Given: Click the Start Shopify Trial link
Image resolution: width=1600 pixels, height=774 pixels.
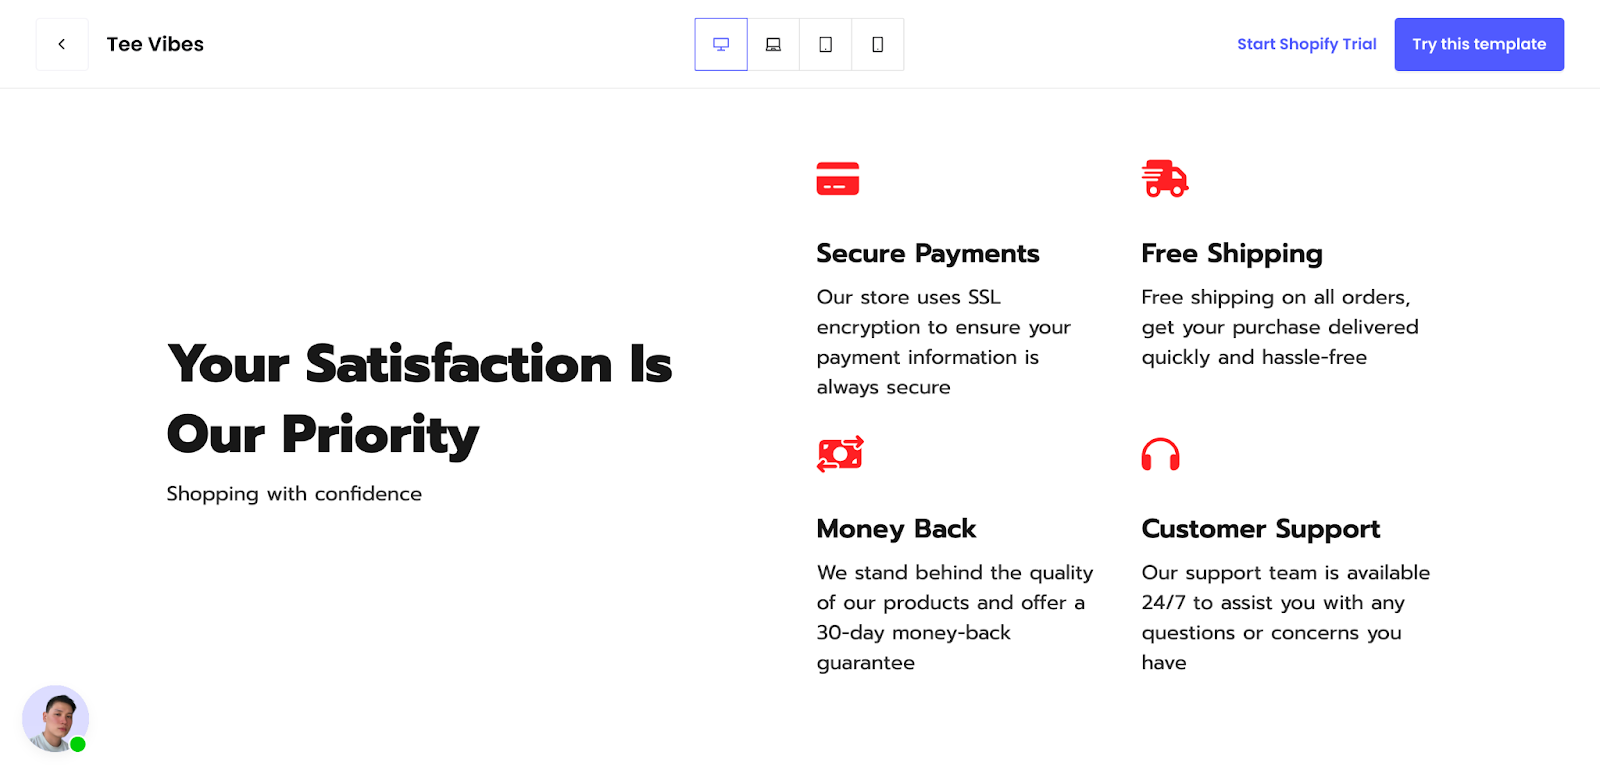Looking at the screenshot, I should pyautogui.click(x=1306, y=44).
